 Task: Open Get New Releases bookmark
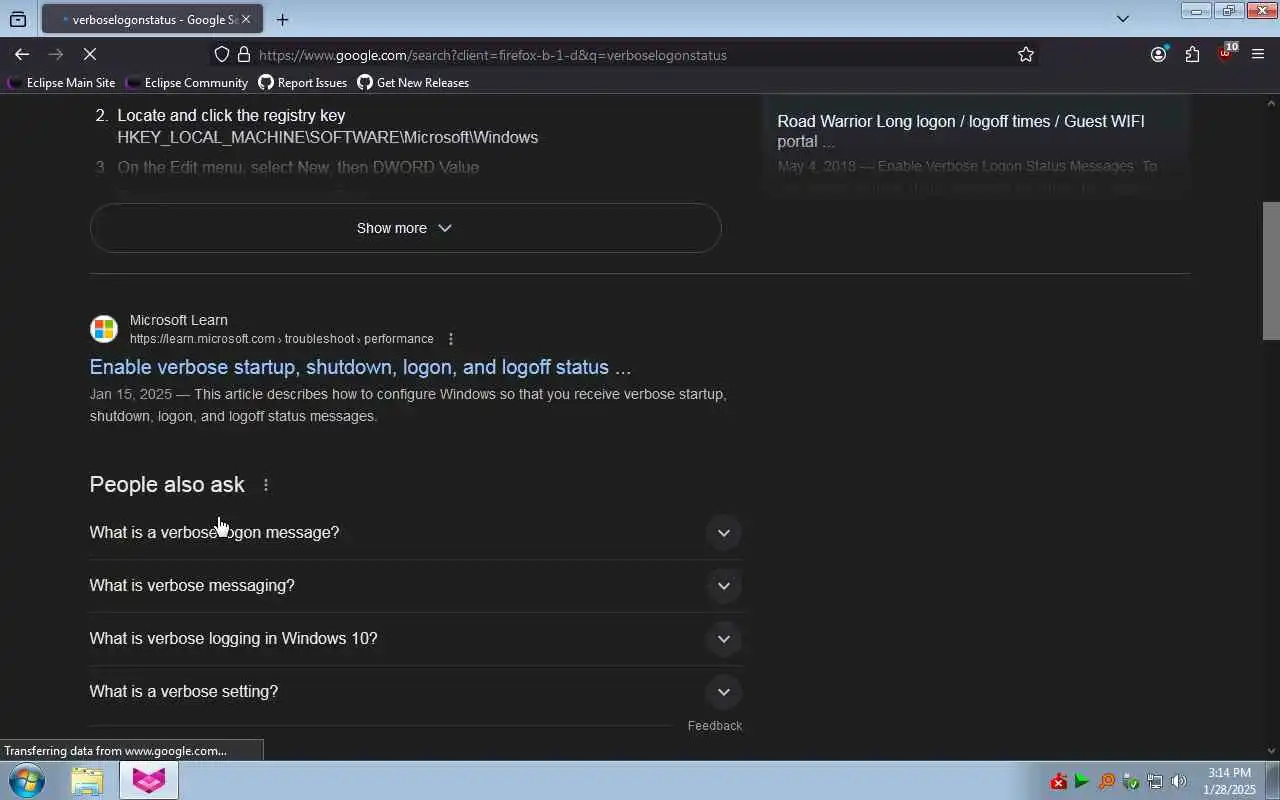click(x=413, y=83)
